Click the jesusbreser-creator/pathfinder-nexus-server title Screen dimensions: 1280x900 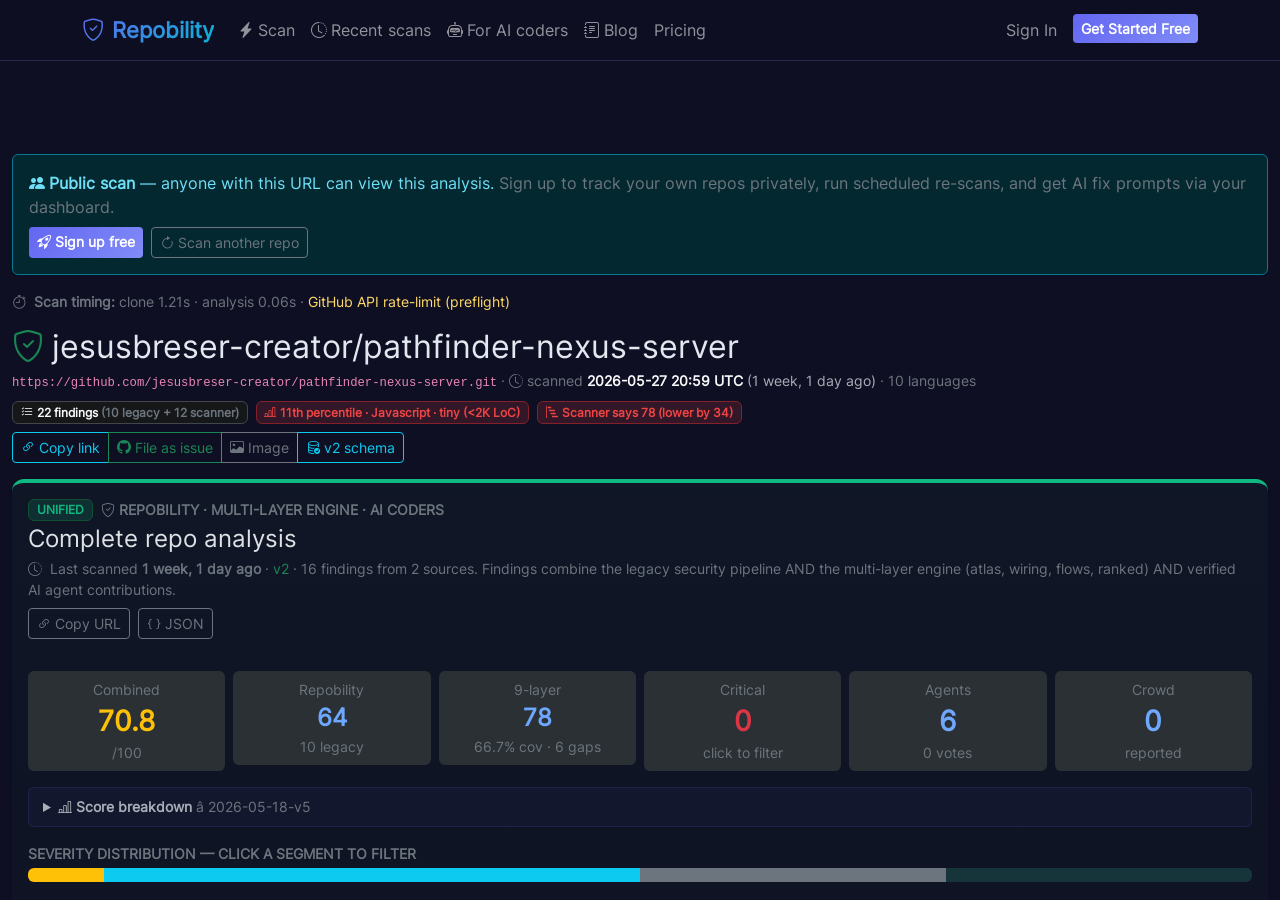395,346
